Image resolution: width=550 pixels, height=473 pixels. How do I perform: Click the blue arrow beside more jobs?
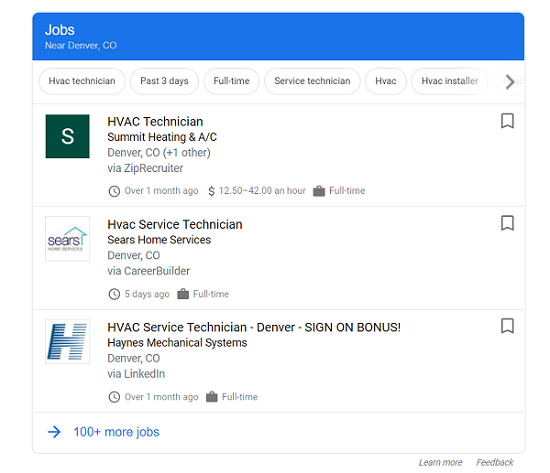[x=54, y=432]
